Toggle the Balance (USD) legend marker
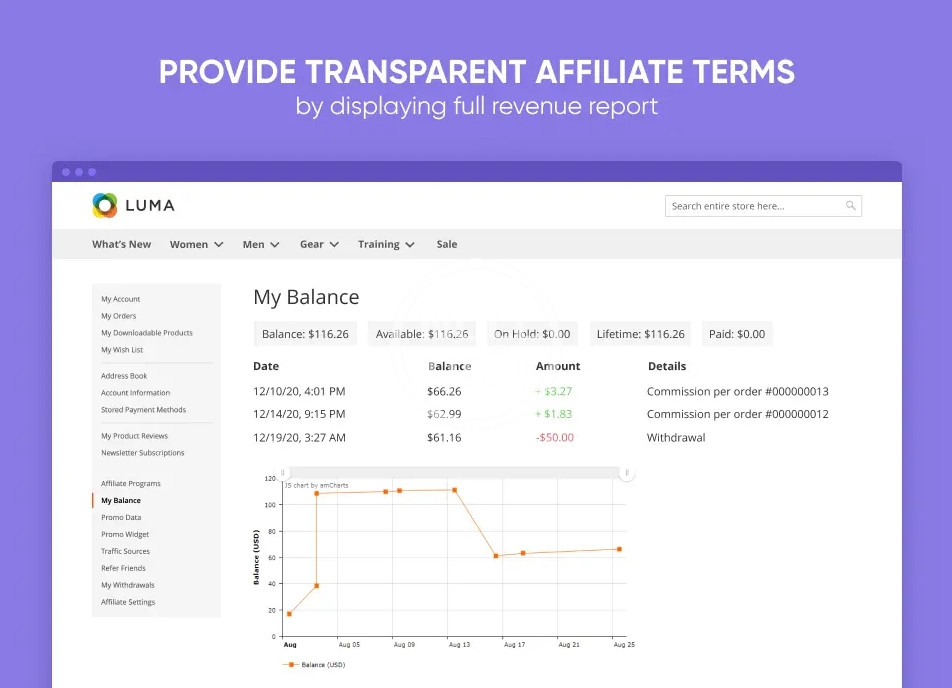This screenshot has height=688, width=952. [291, 664]
